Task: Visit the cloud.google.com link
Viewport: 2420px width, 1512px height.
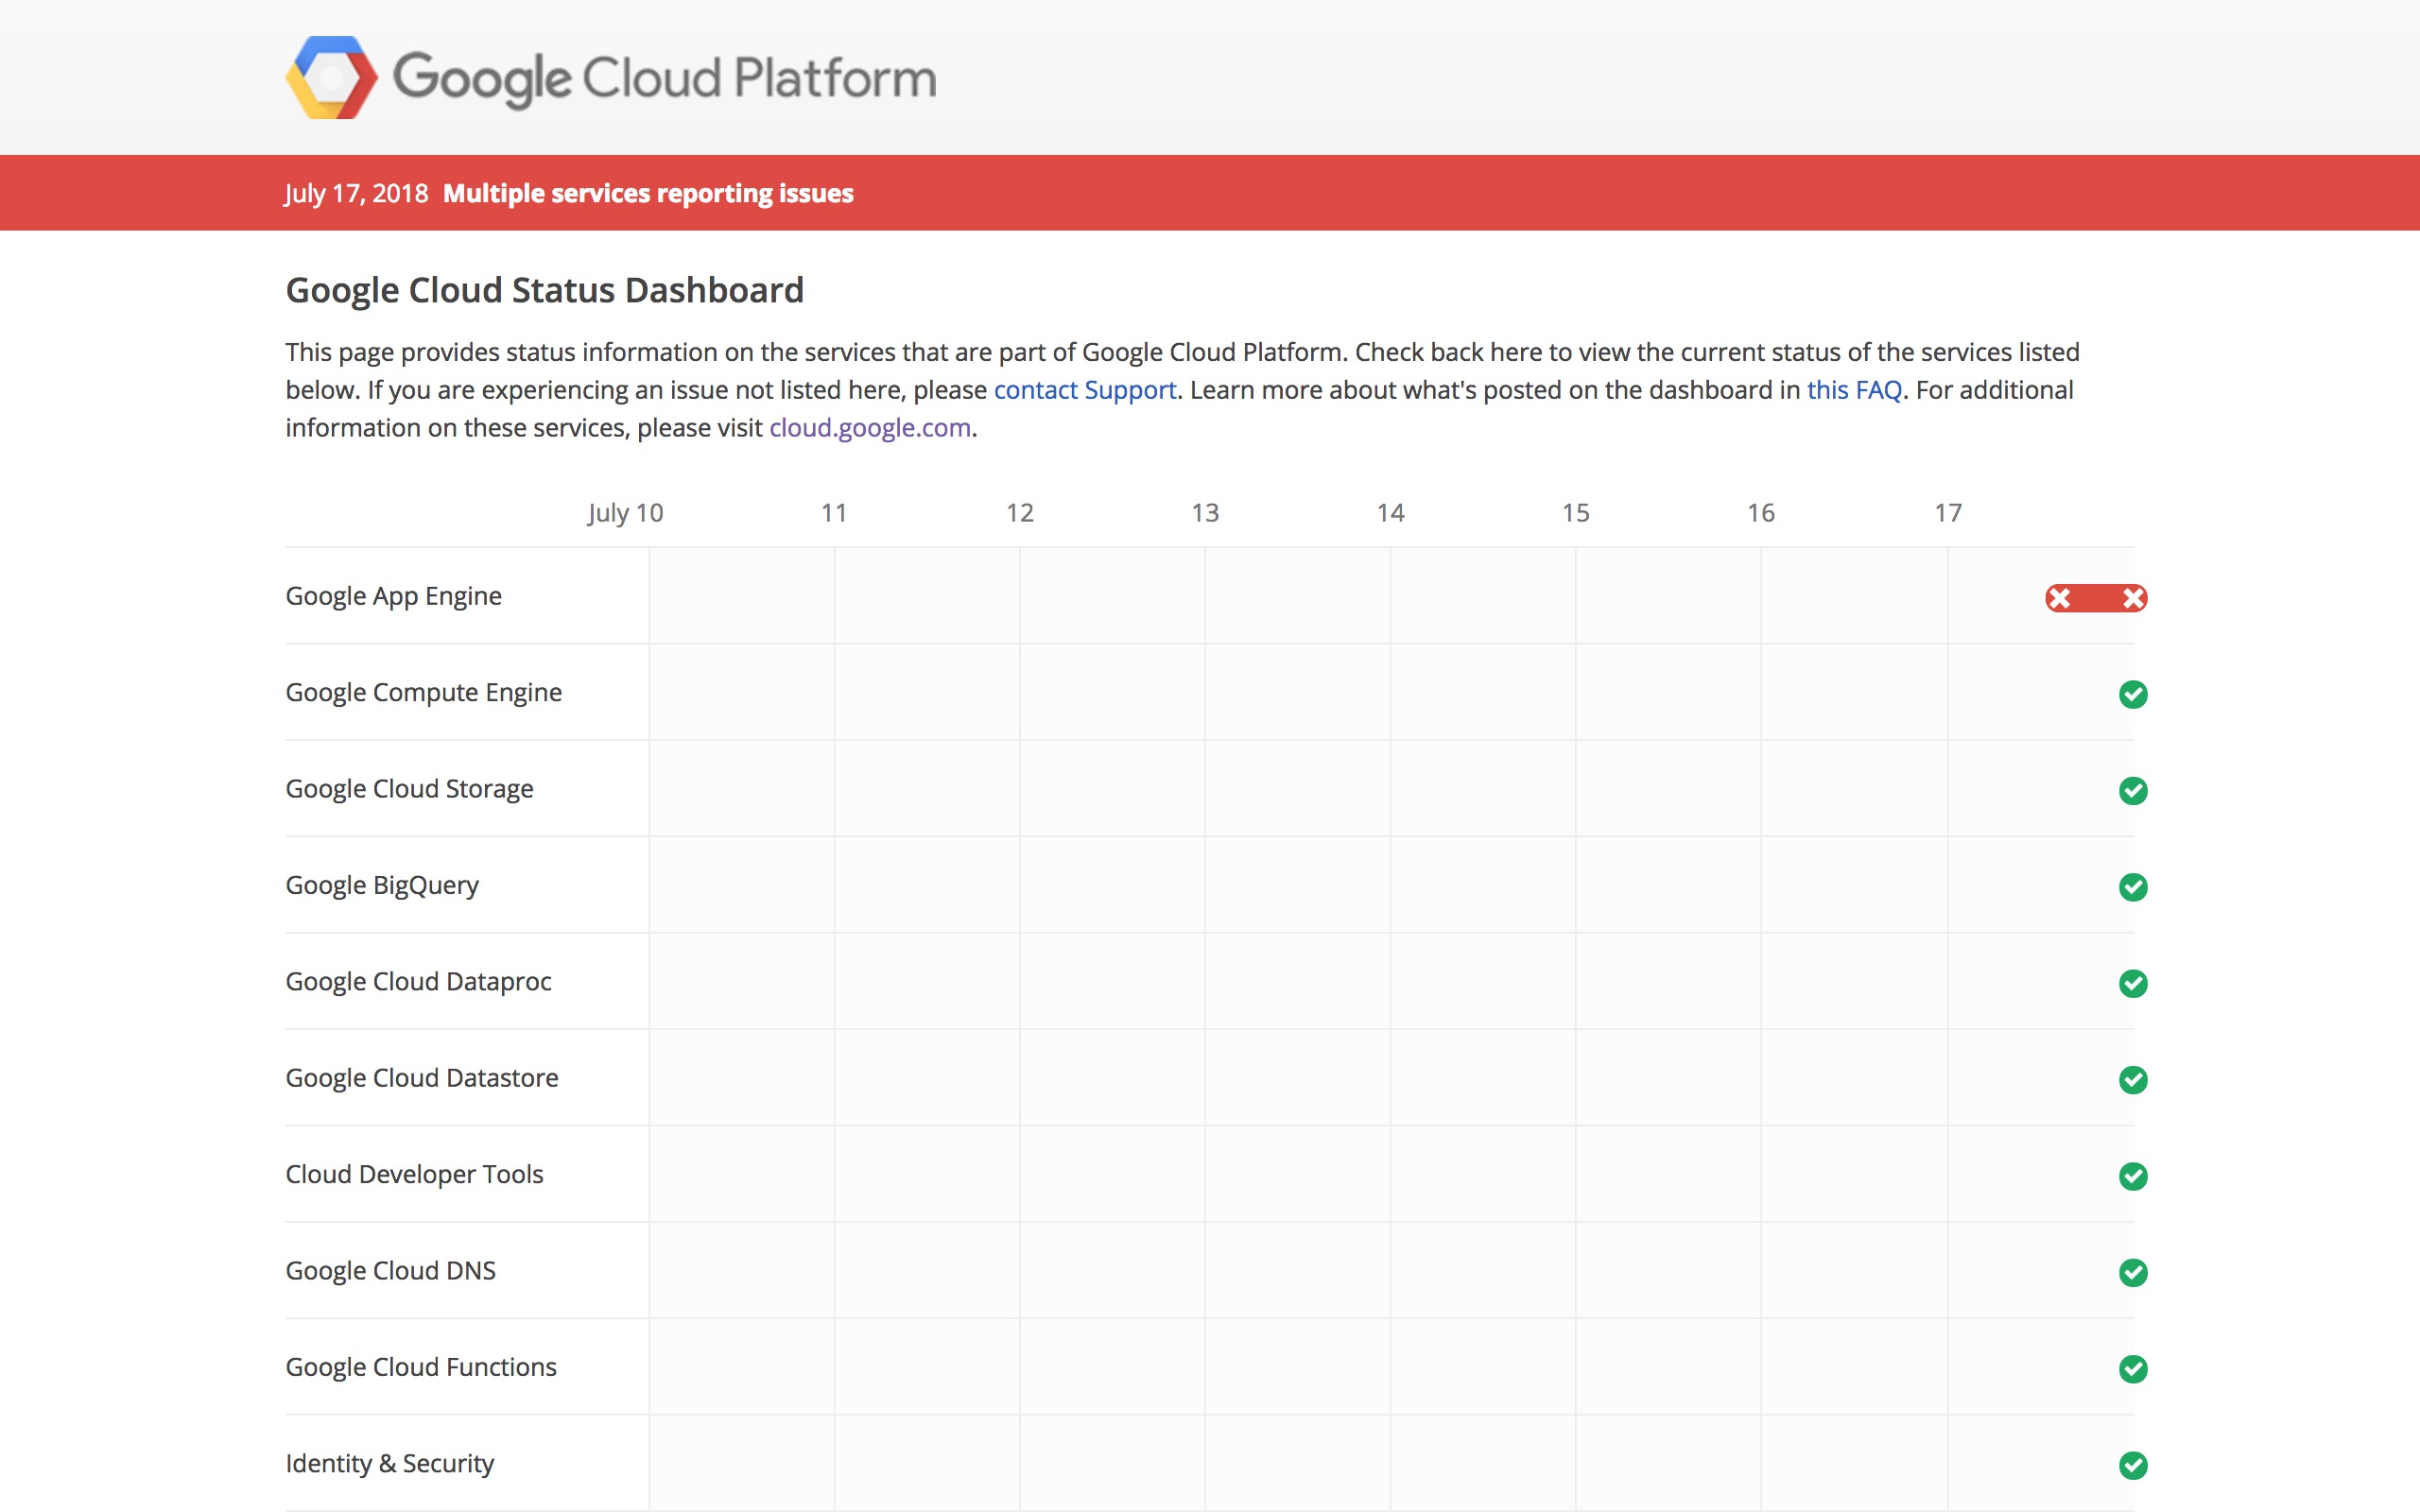Action: click(869, 428)
